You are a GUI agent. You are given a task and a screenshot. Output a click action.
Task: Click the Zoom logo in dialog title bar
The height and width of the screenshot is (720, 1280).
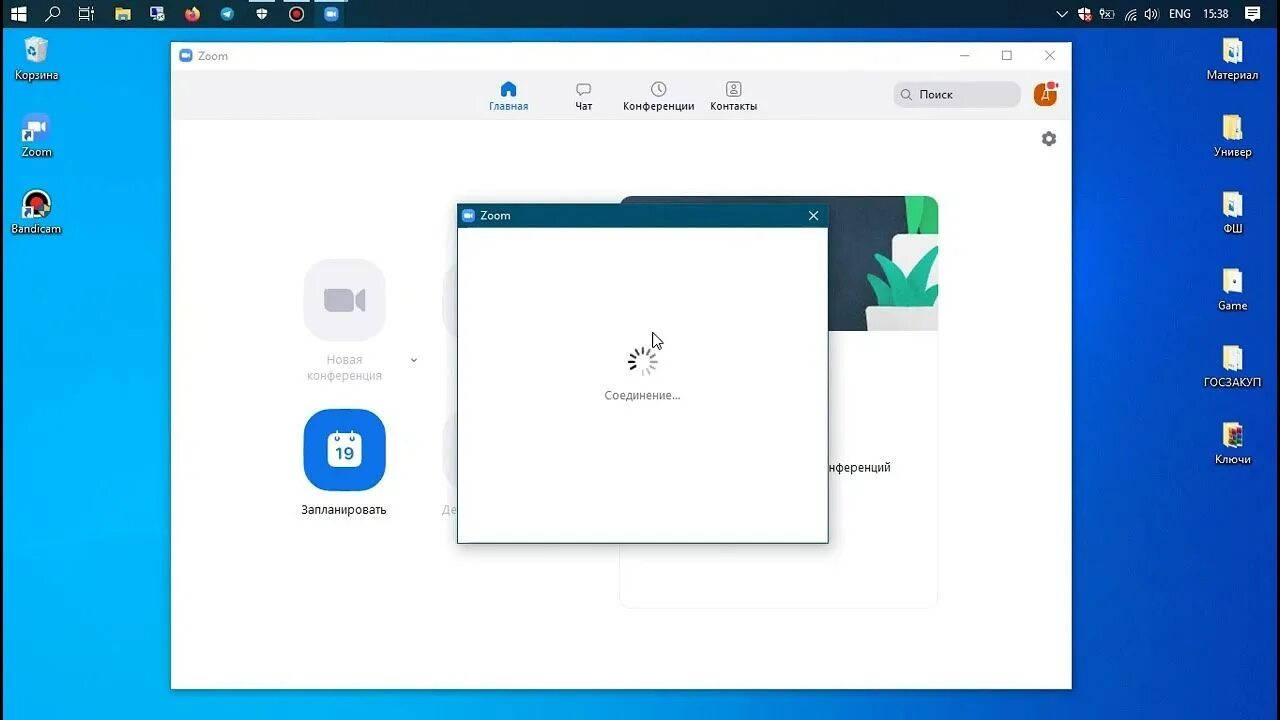[x=468, y=215]
